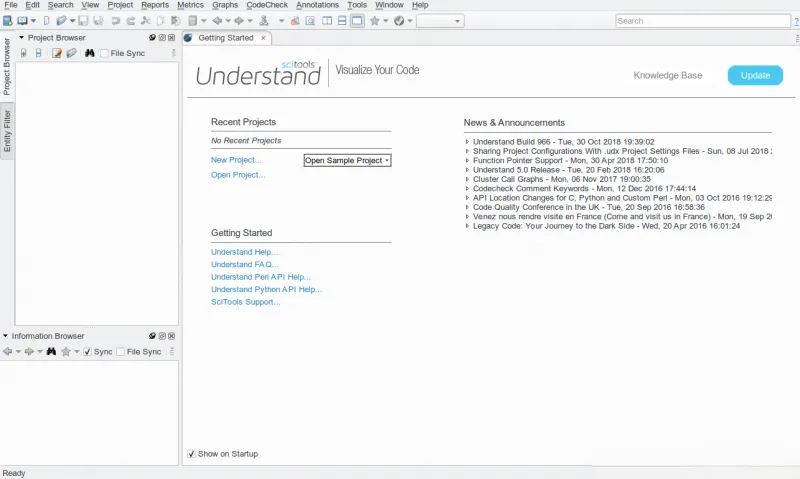Click the Copy icon in the toolbar
The height and width of the screenshot is (479, 800).
(x=160, y=21)
